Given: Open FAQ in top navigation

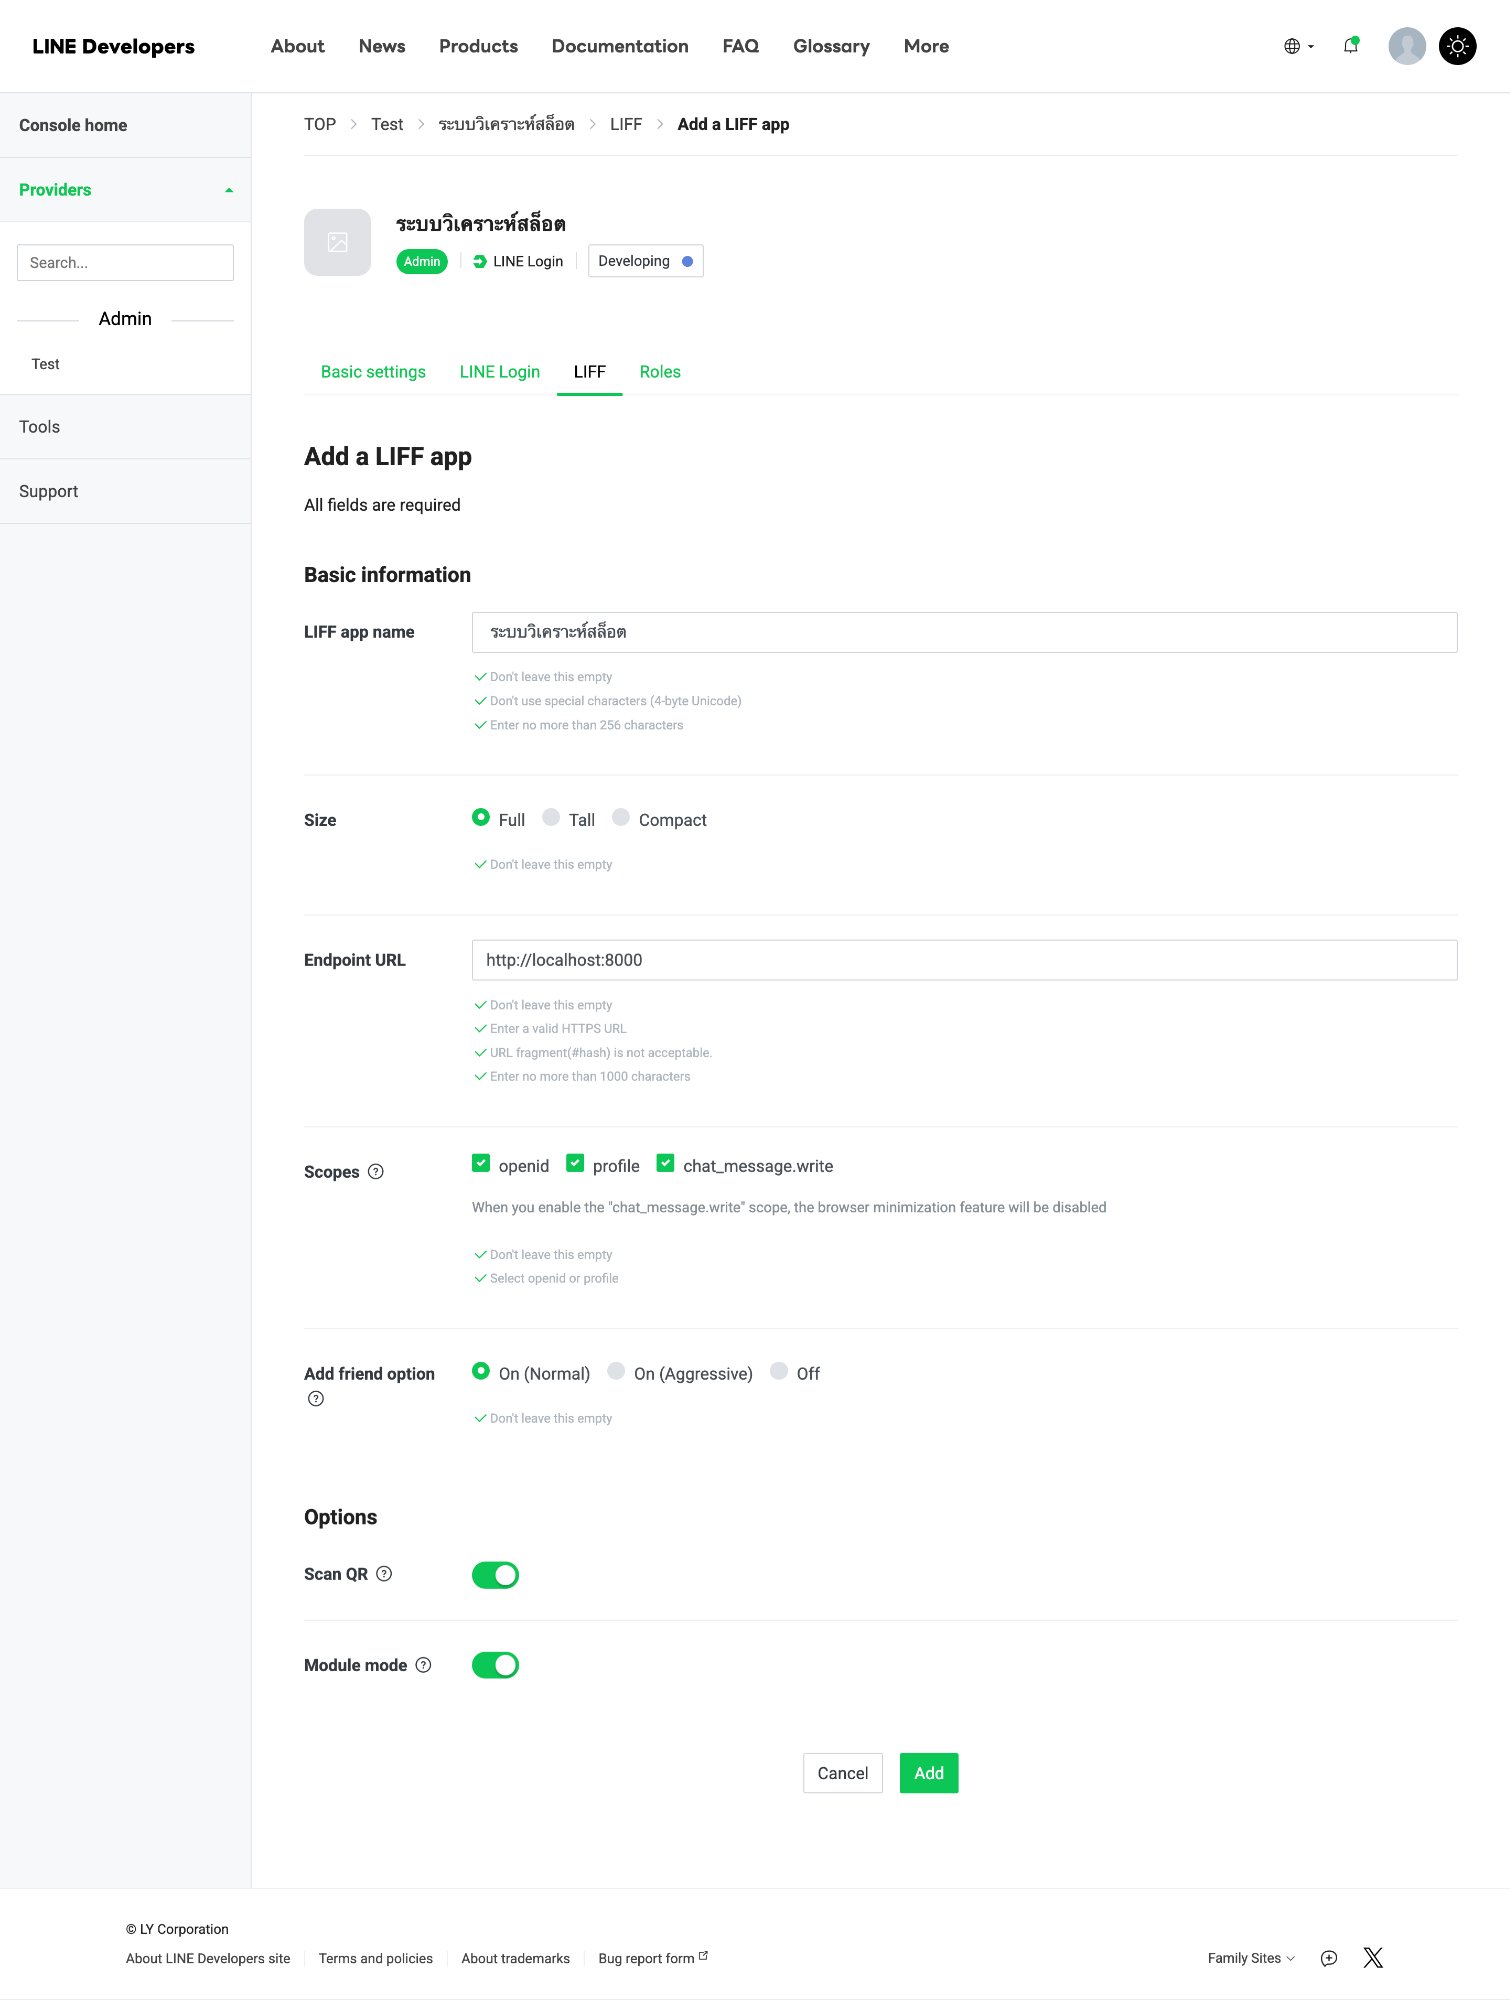Looking at the screenshot, I should (741, 46).
